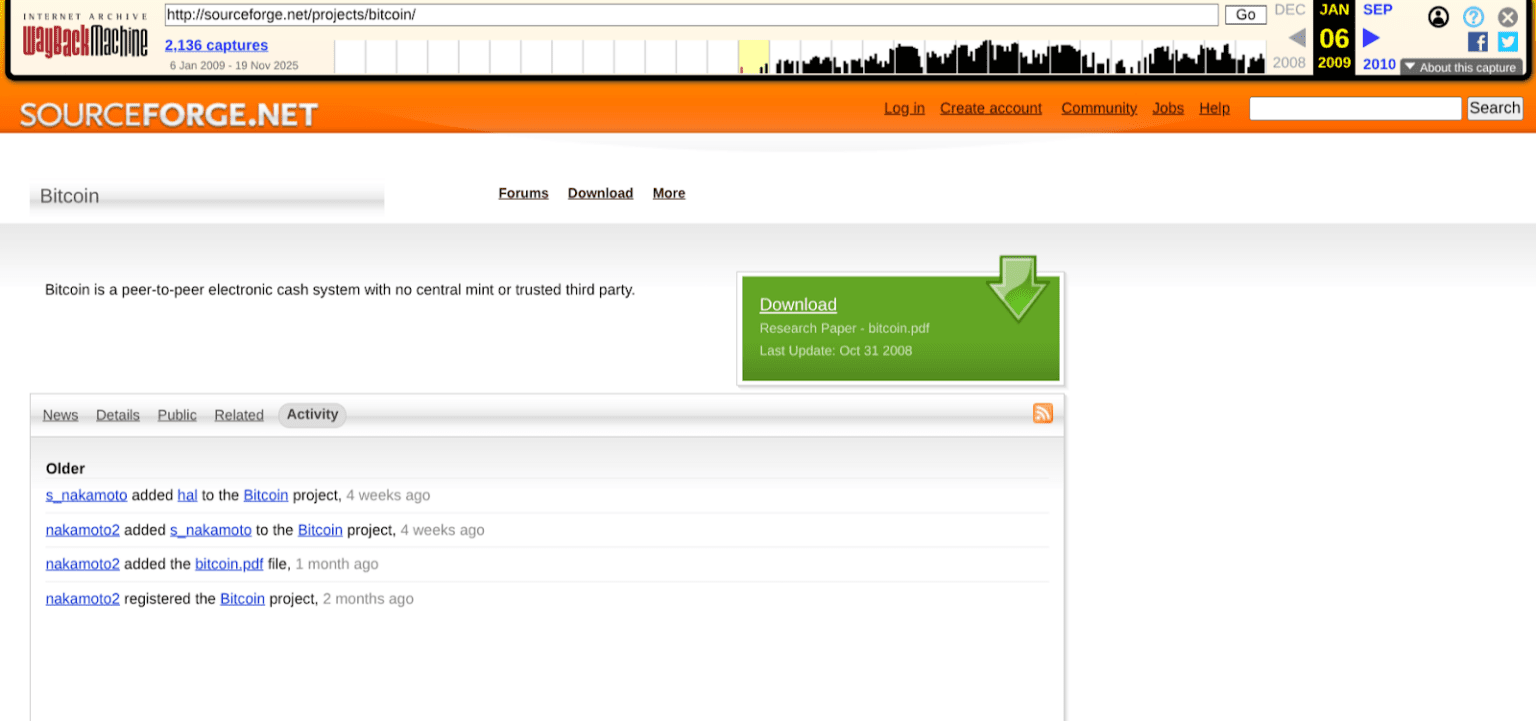
Task: Click the green download arrow graphic
Action: (1018, 292)
